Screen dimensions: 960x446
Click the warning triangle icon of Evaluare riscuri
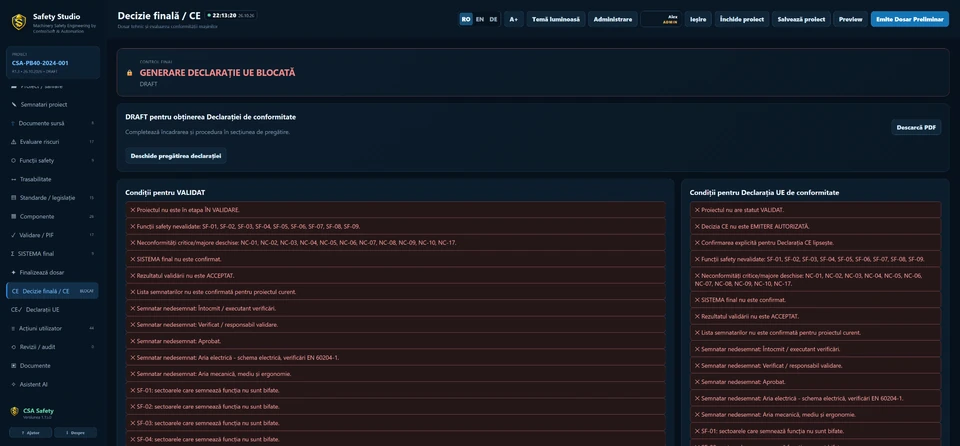click(x=13, y=142)
